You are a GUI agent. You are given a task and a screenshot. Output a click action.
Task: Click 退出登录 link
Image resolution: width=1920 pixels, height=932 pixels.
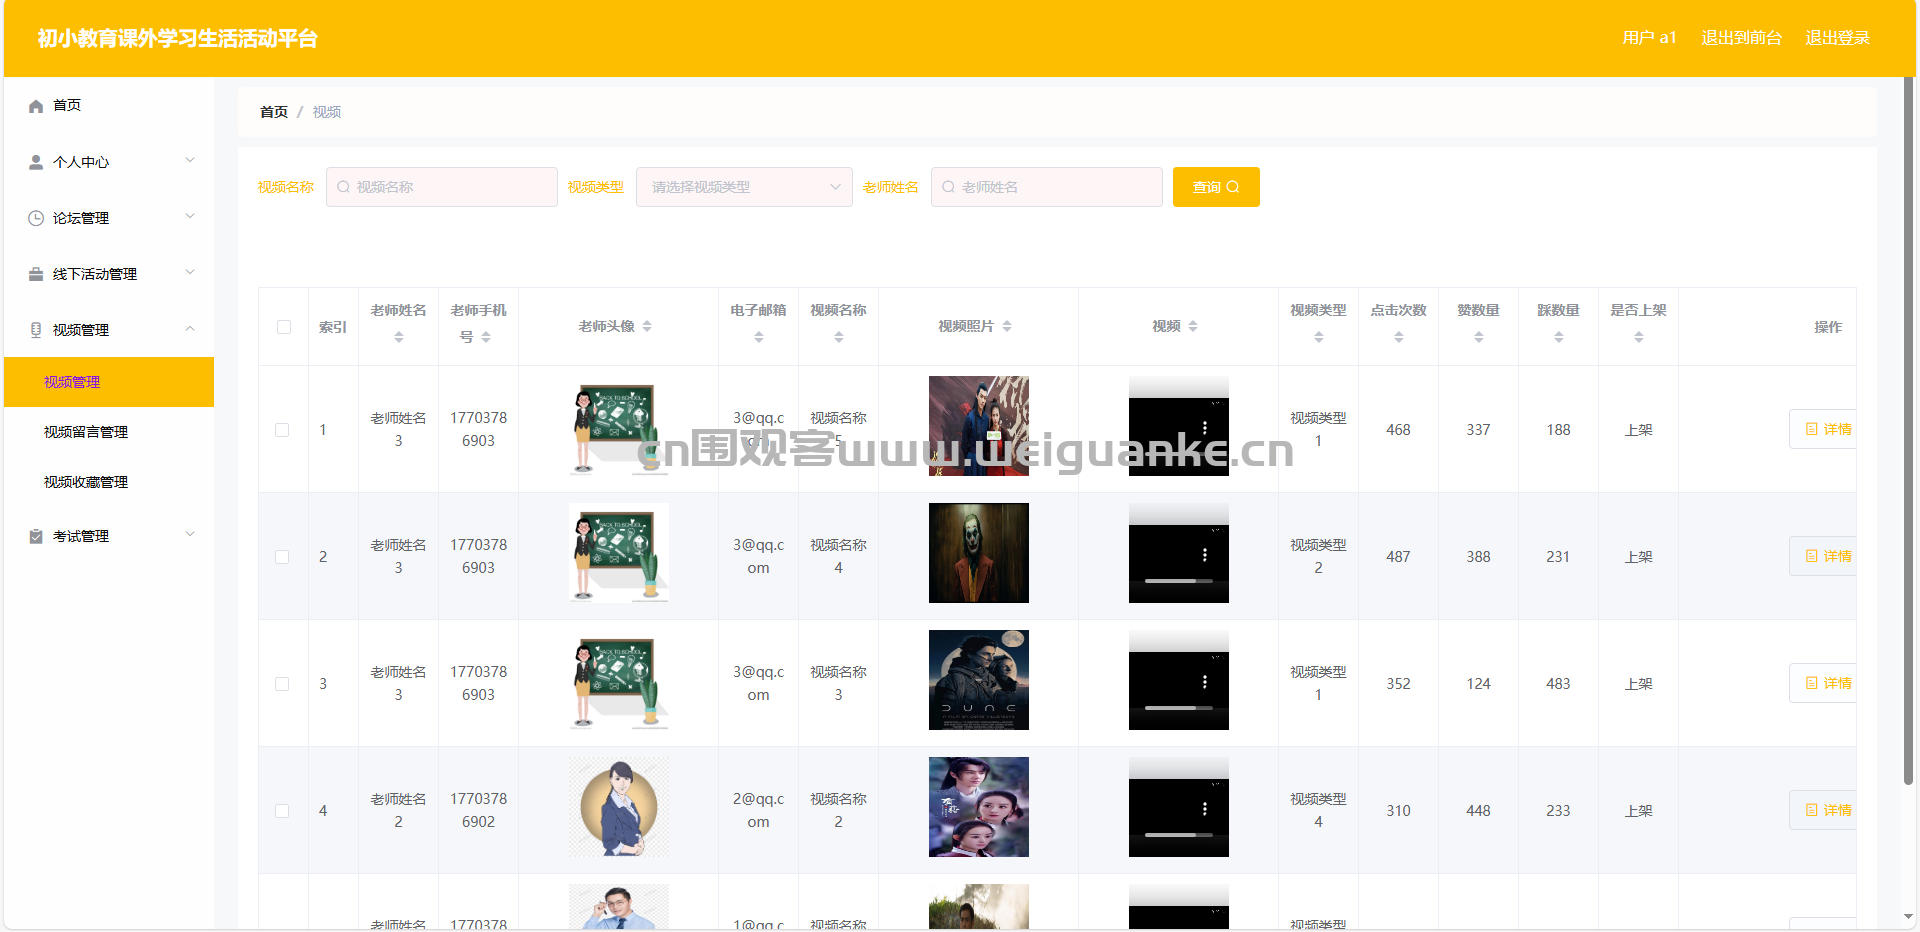coord(1837,38)
